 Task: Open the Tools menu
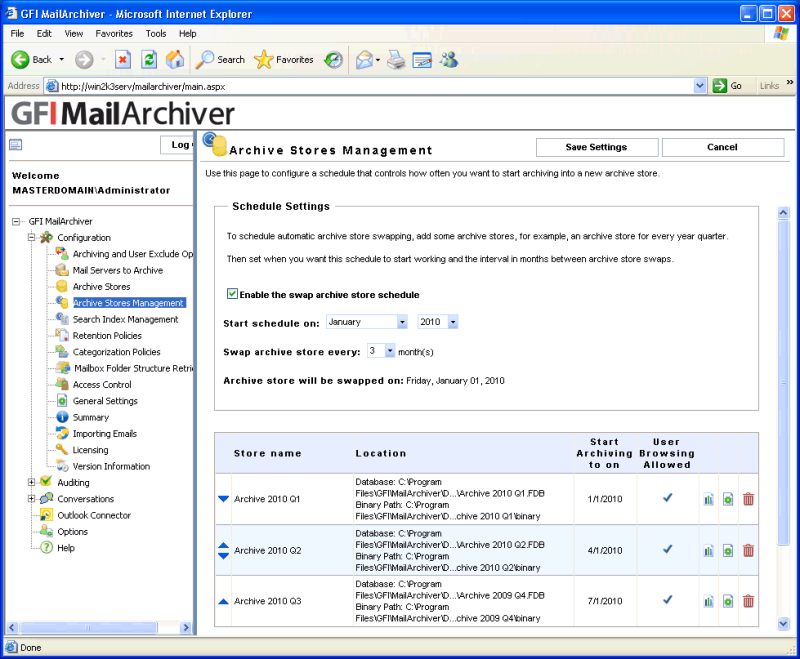click(x=156, y=34)
